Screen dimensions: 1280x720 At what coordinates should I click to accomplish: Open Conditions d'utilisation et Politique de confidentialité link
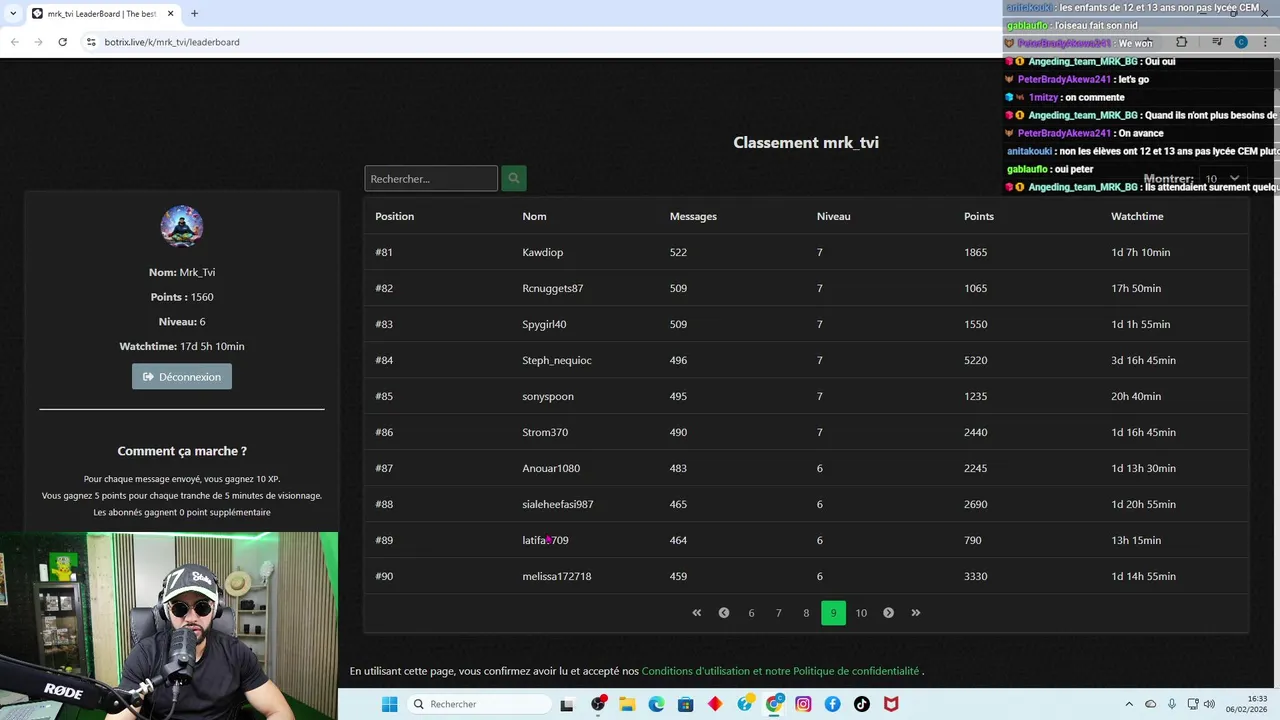[780, 671]
